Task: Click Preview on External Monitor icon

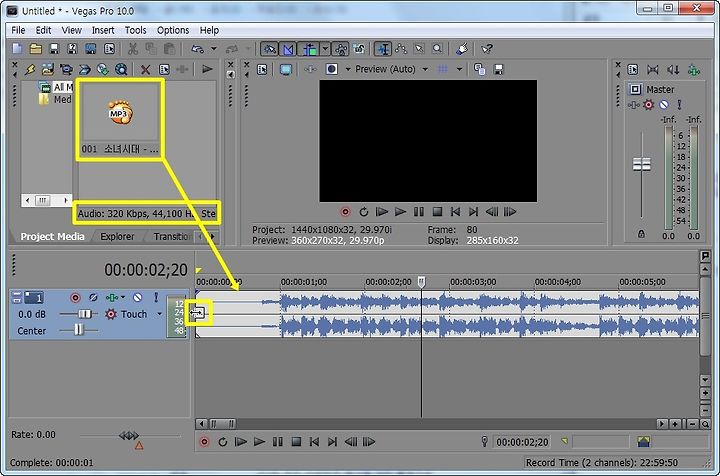Action: point(286,69)
